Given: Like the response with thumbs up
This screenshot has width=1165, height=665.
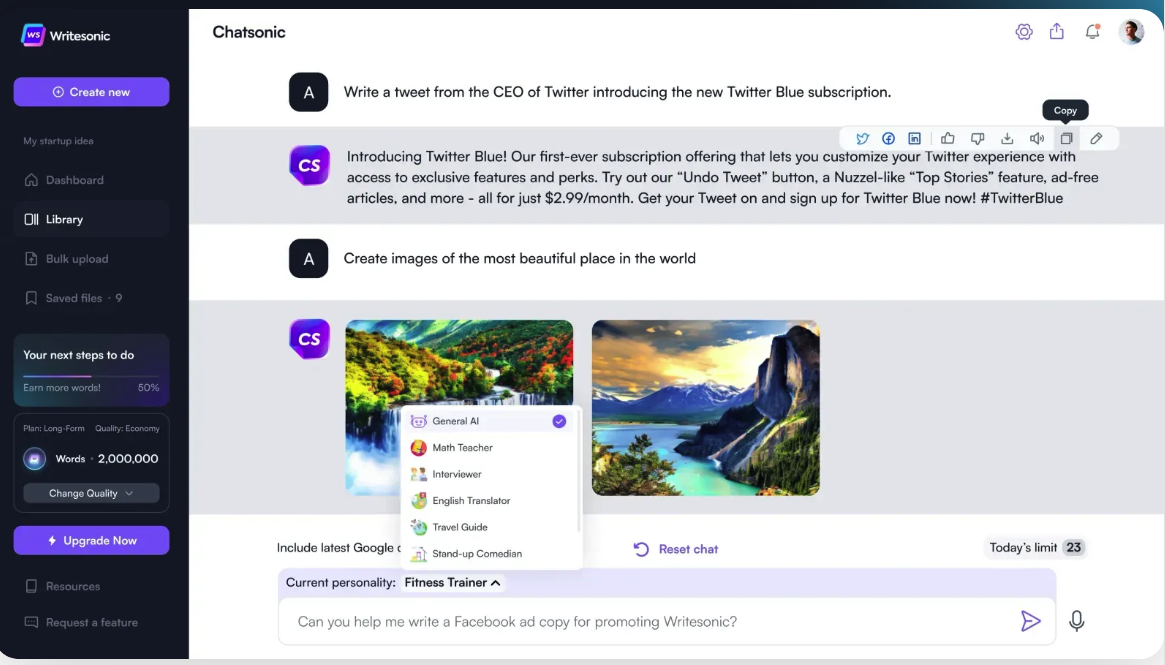Looking at the screenshot, I should pyautogui.click(x=947, y=138).
